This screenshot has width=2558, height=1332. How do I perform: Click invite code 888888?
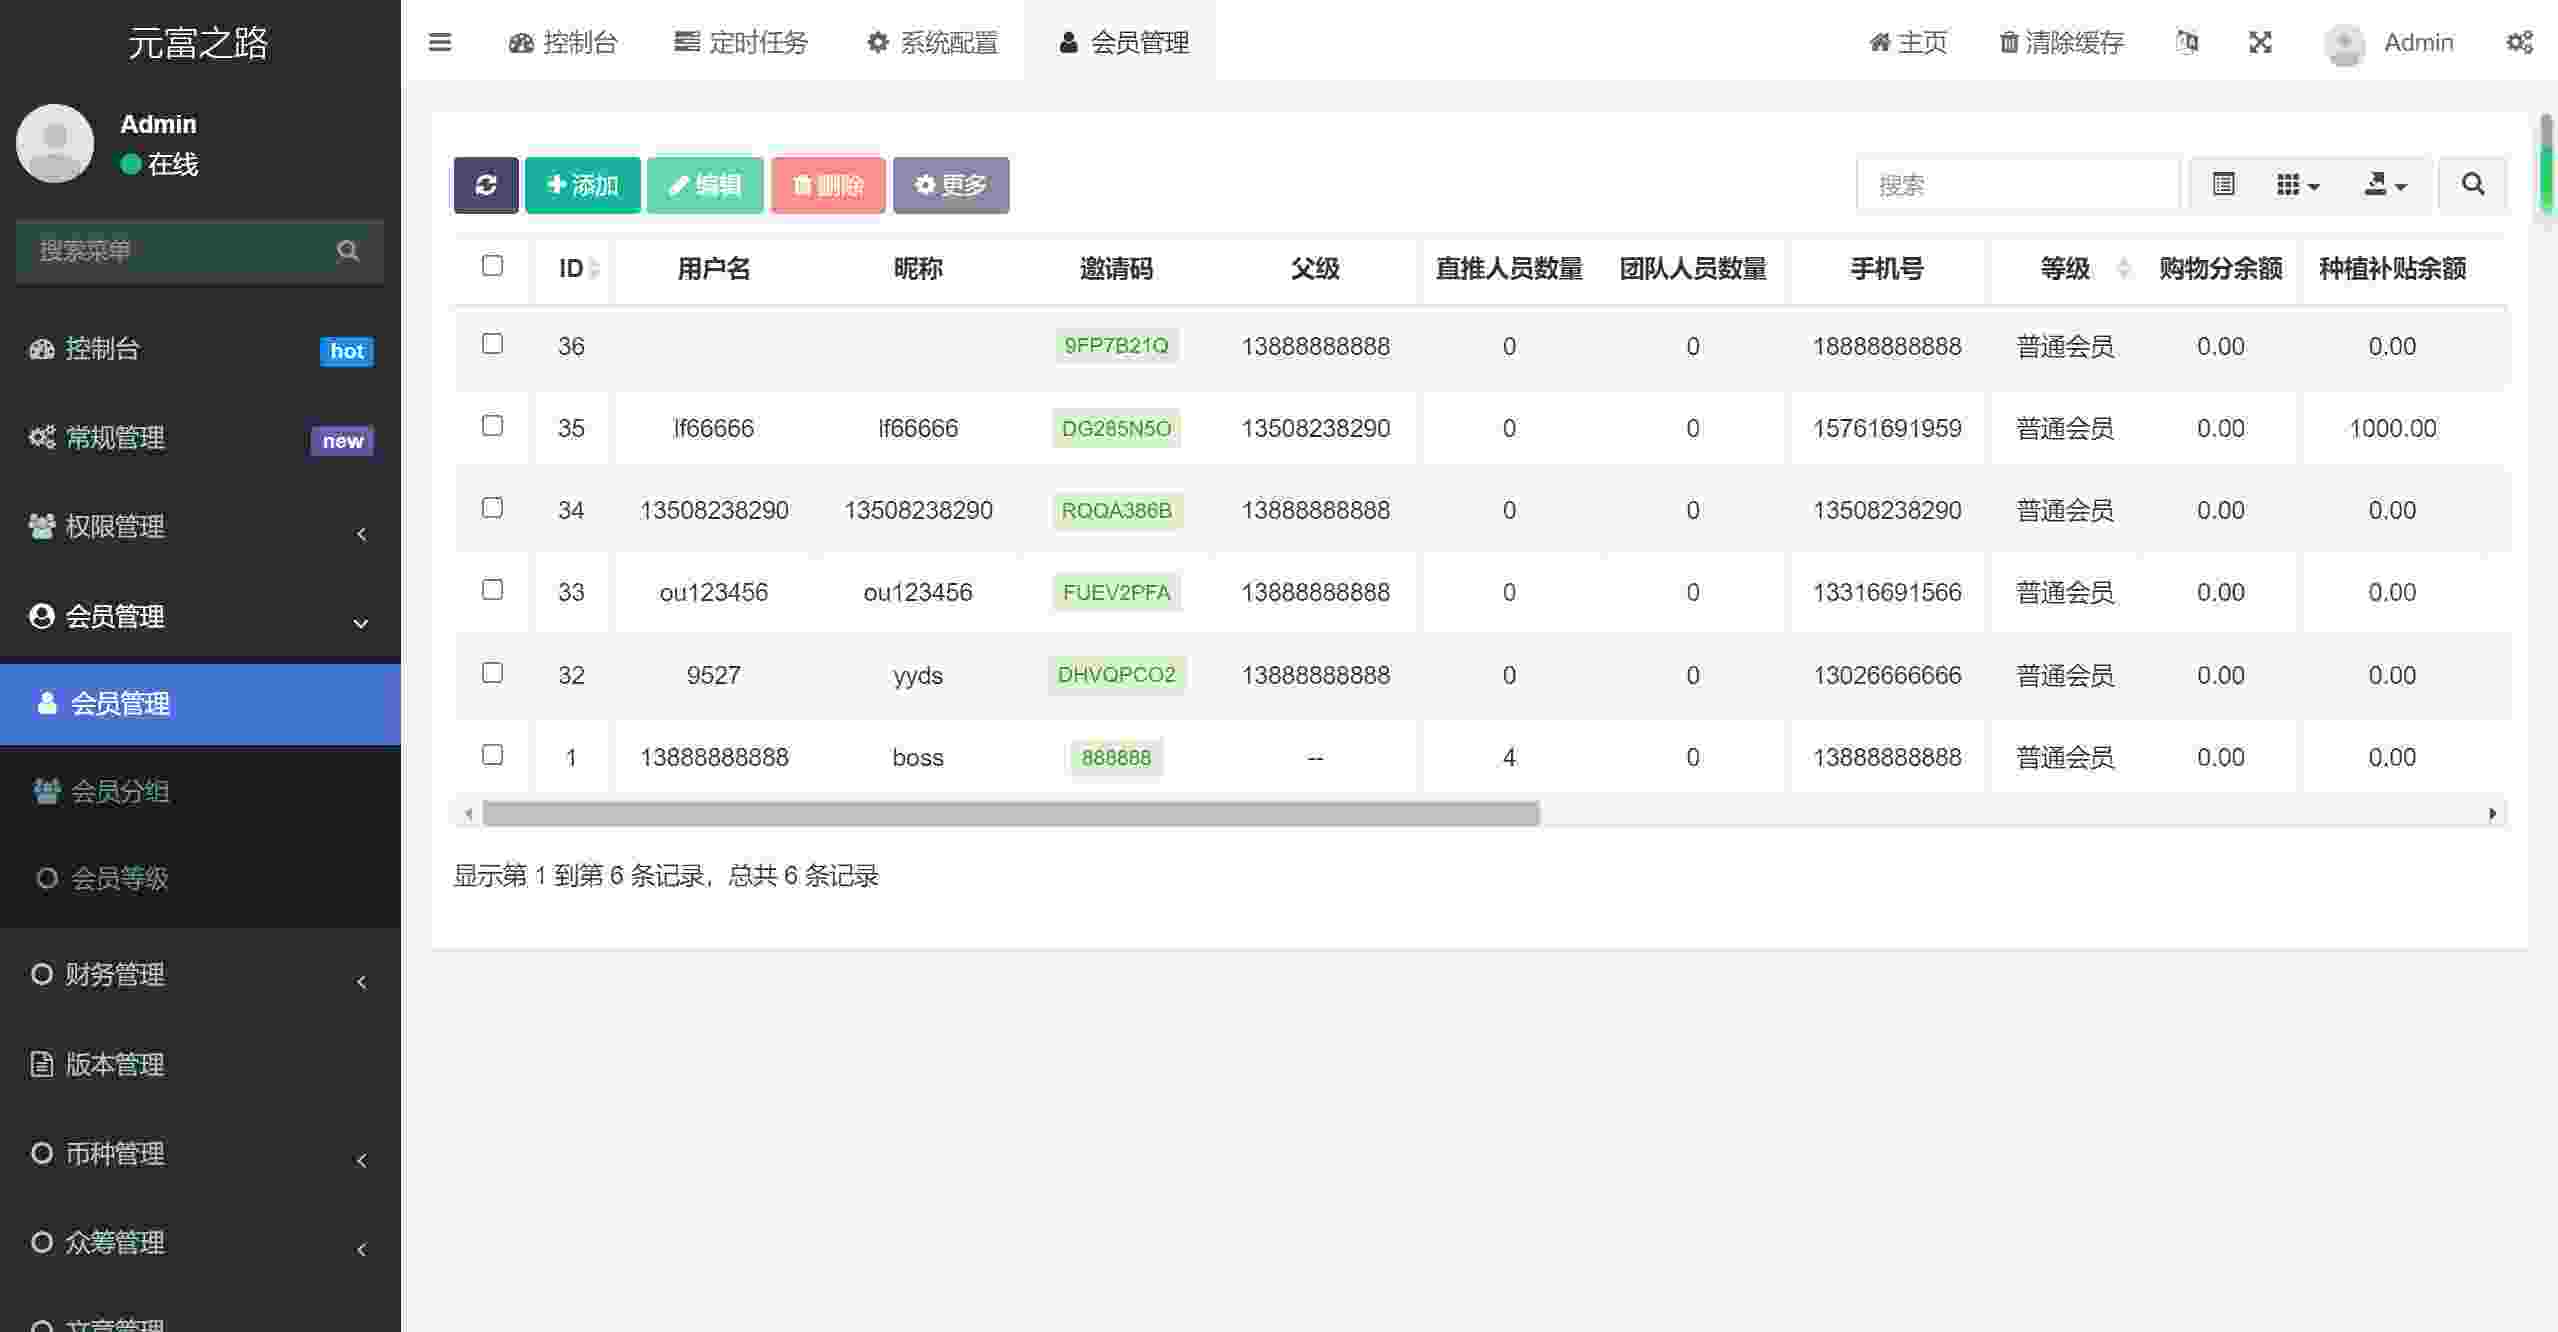coord(1116,758)
